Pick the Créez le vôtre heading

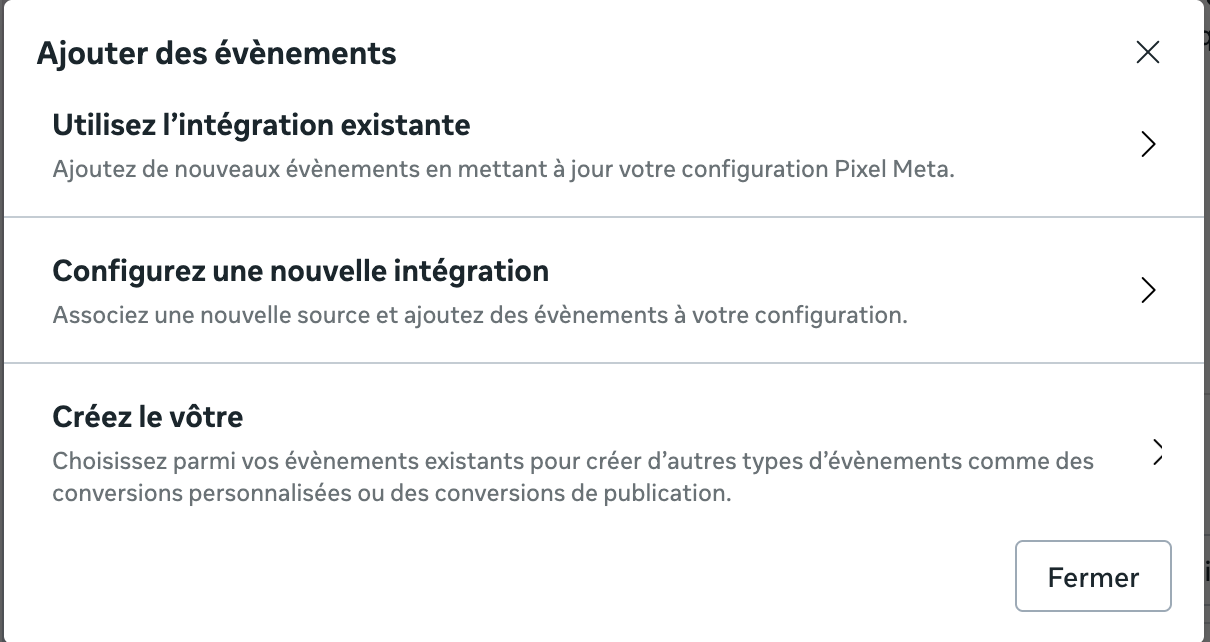click(x=147, y=416)
